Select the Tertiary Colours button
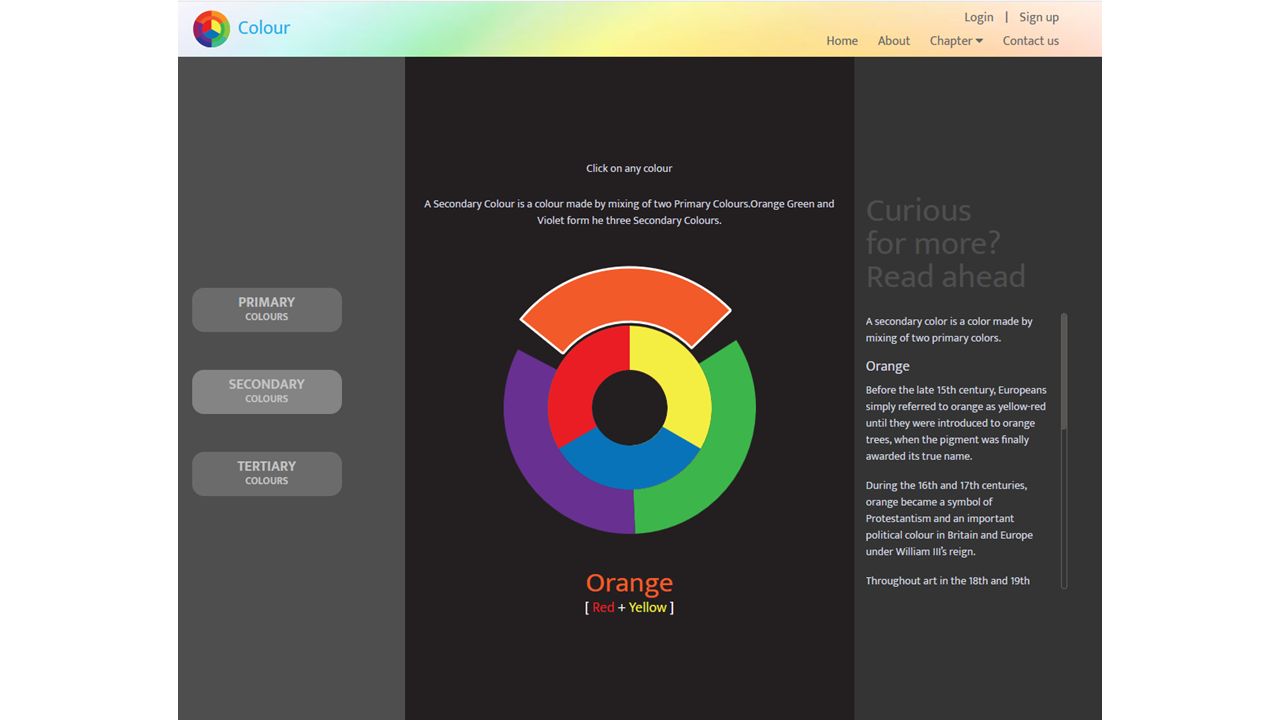The height and width of the screenshot is (720, 1280). (267, 473)
